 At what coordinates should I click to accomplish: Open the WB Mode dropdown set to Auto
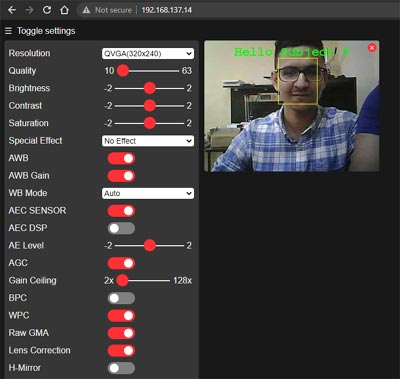[x=148, y=193]
